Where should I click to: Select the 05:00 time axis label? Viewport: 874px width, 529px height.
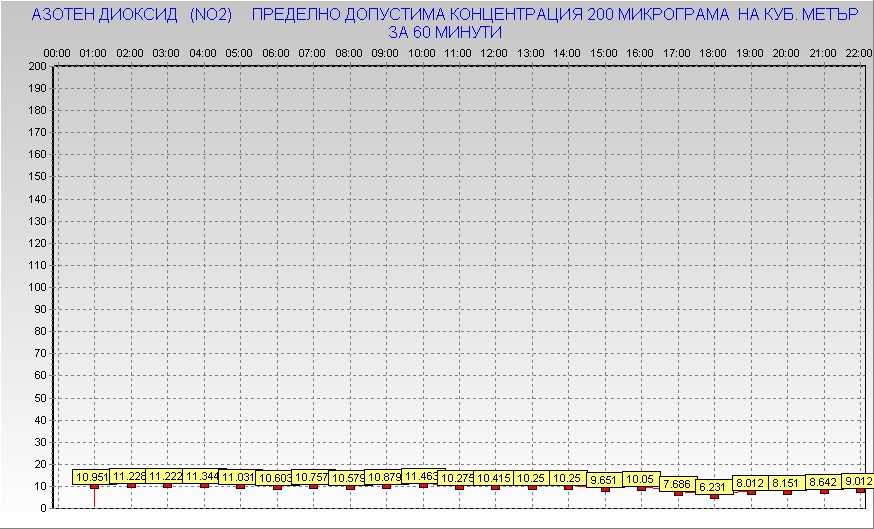coord(238,52)
